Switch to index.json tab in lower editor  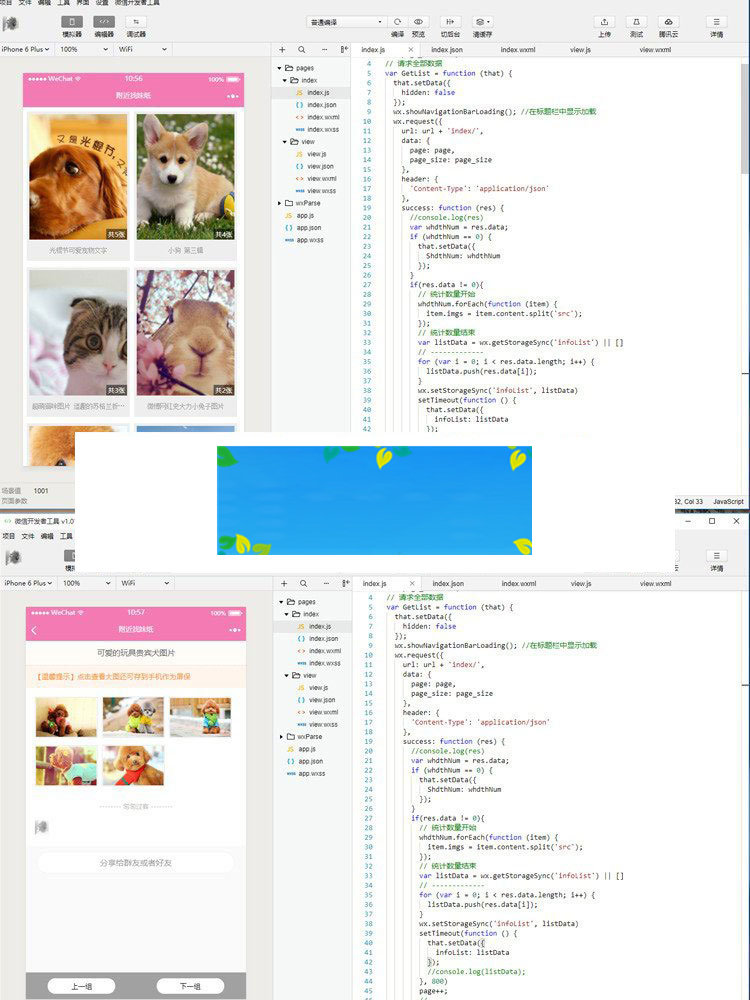(x=448, y=583)
